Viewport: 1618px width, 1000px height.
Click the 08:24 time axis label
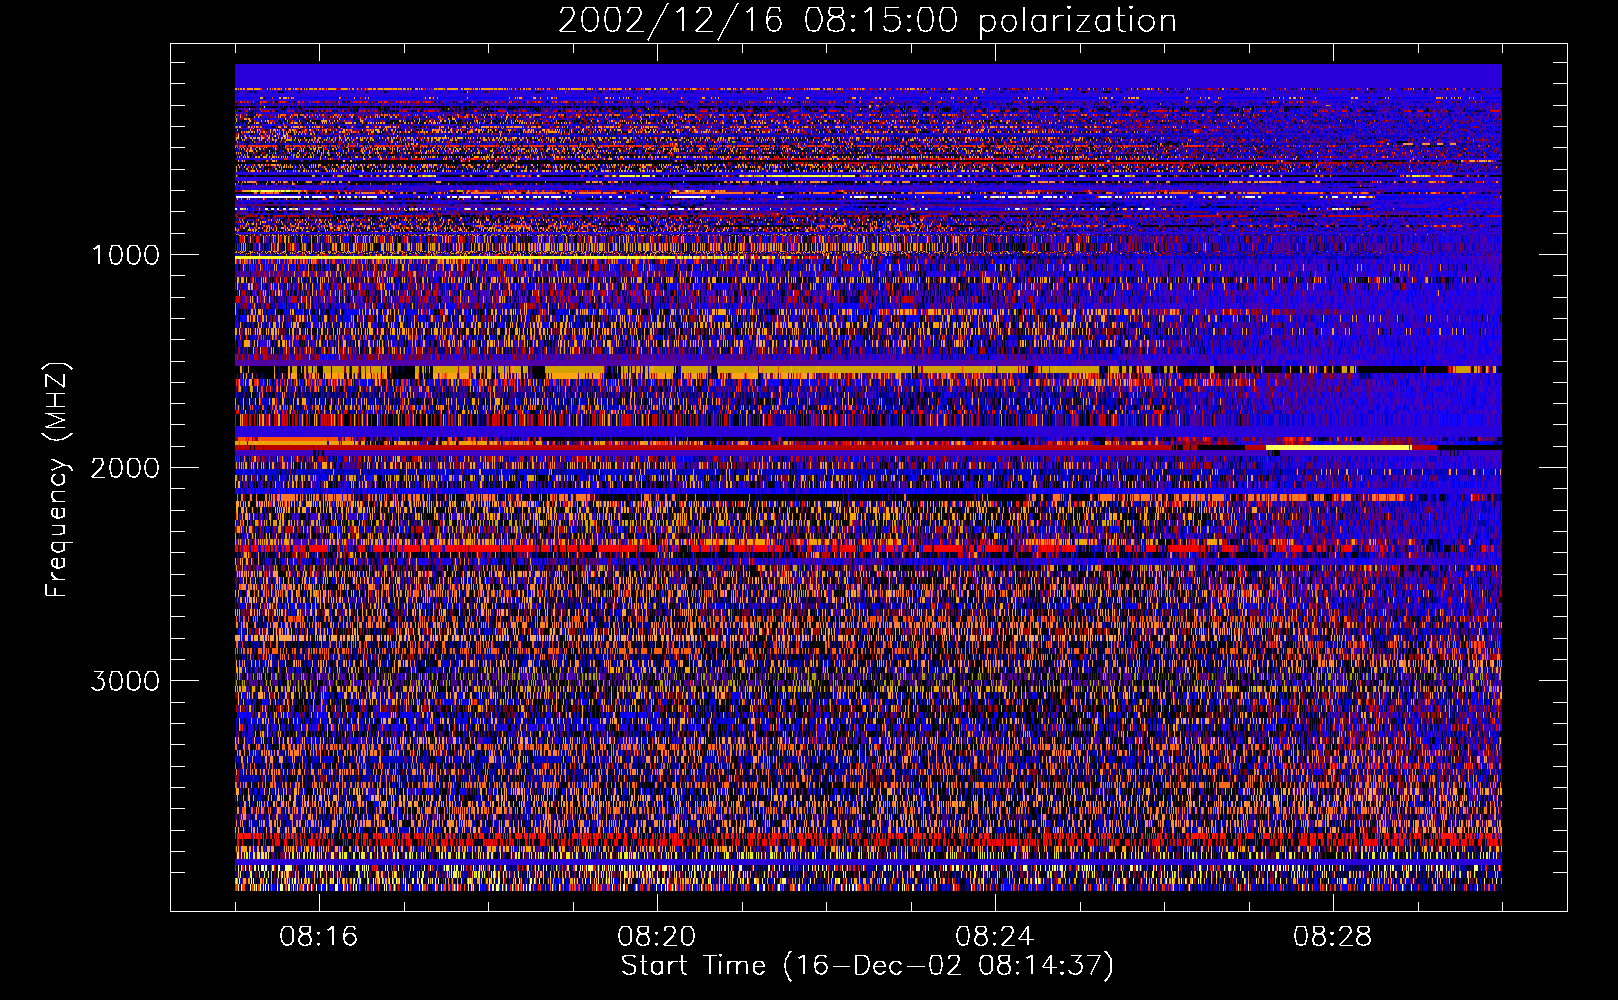[995, 937]
